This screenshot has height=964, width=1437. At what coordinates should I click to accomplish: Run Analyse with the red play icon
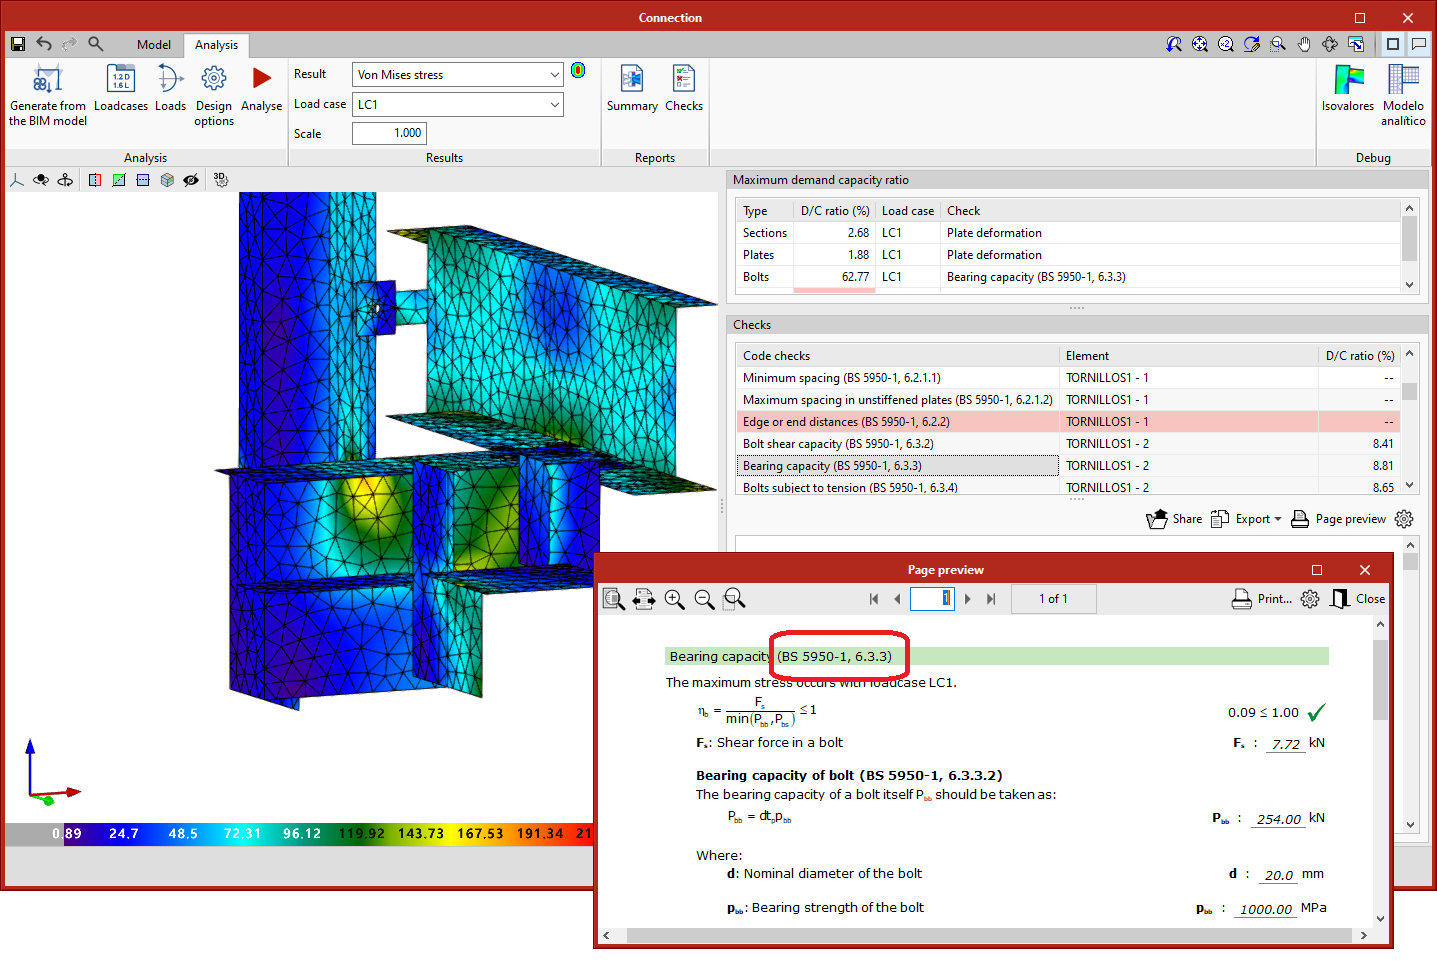click(262, 89)
